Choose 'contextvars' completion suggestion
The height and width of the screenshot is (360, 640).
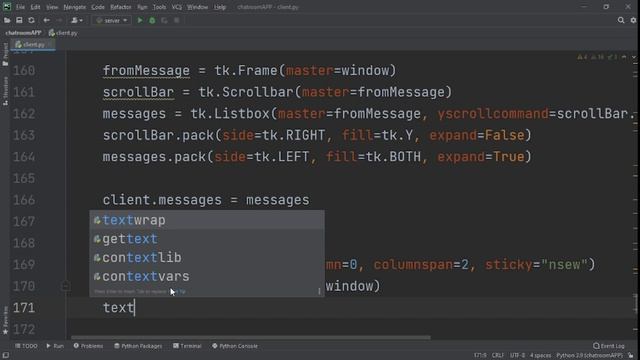[x=207, y=276]
